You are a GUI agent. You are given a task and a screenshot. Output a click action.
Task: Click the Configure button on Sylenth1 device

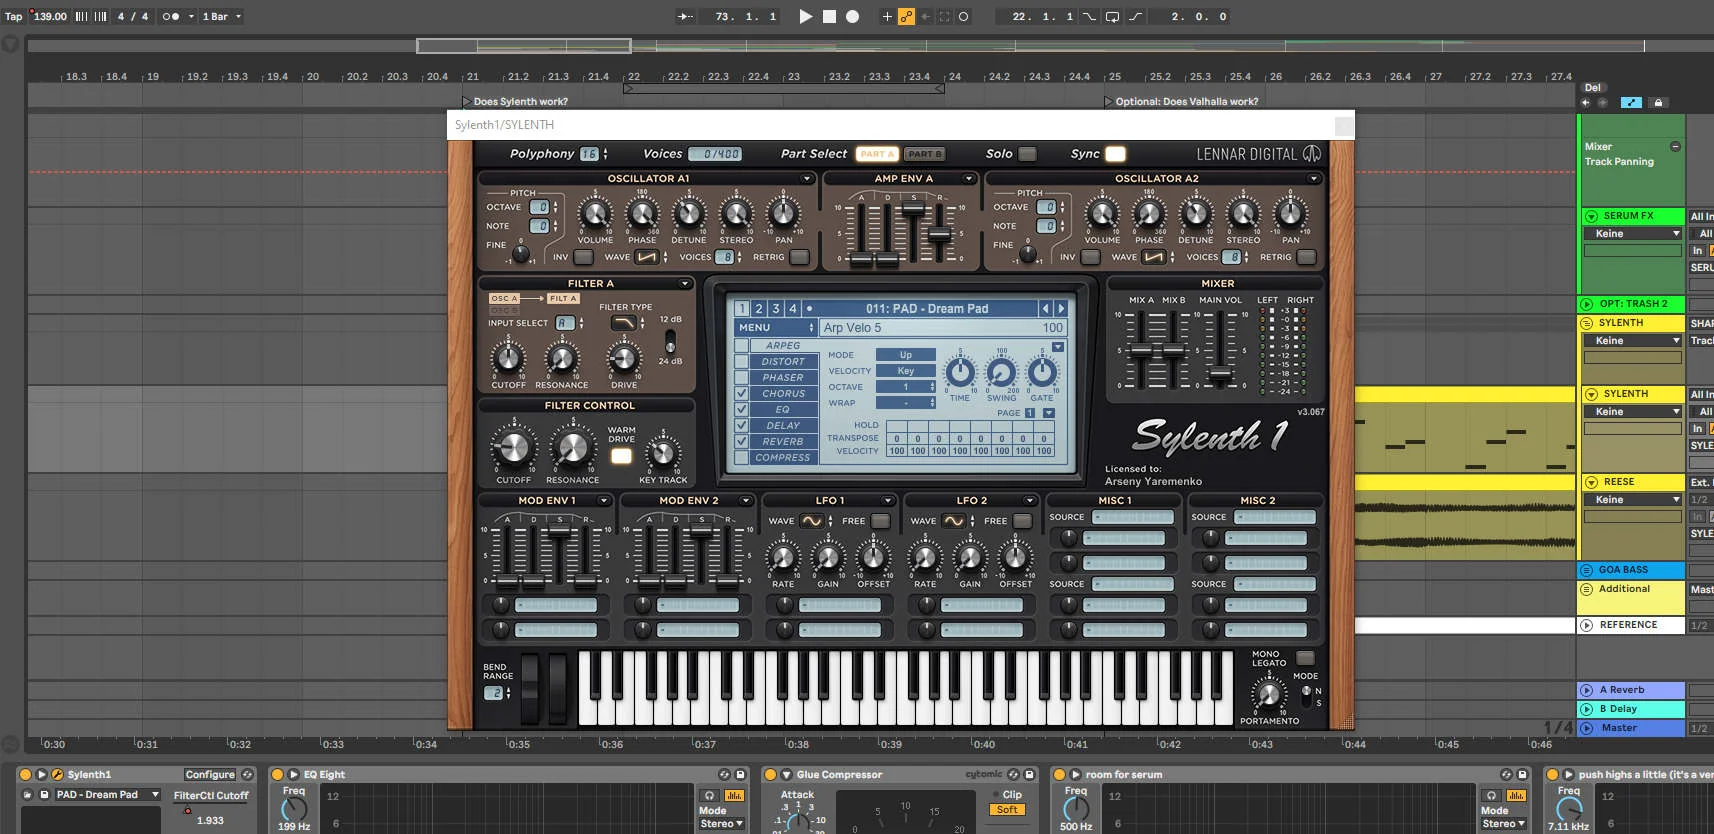click(210, 775)
